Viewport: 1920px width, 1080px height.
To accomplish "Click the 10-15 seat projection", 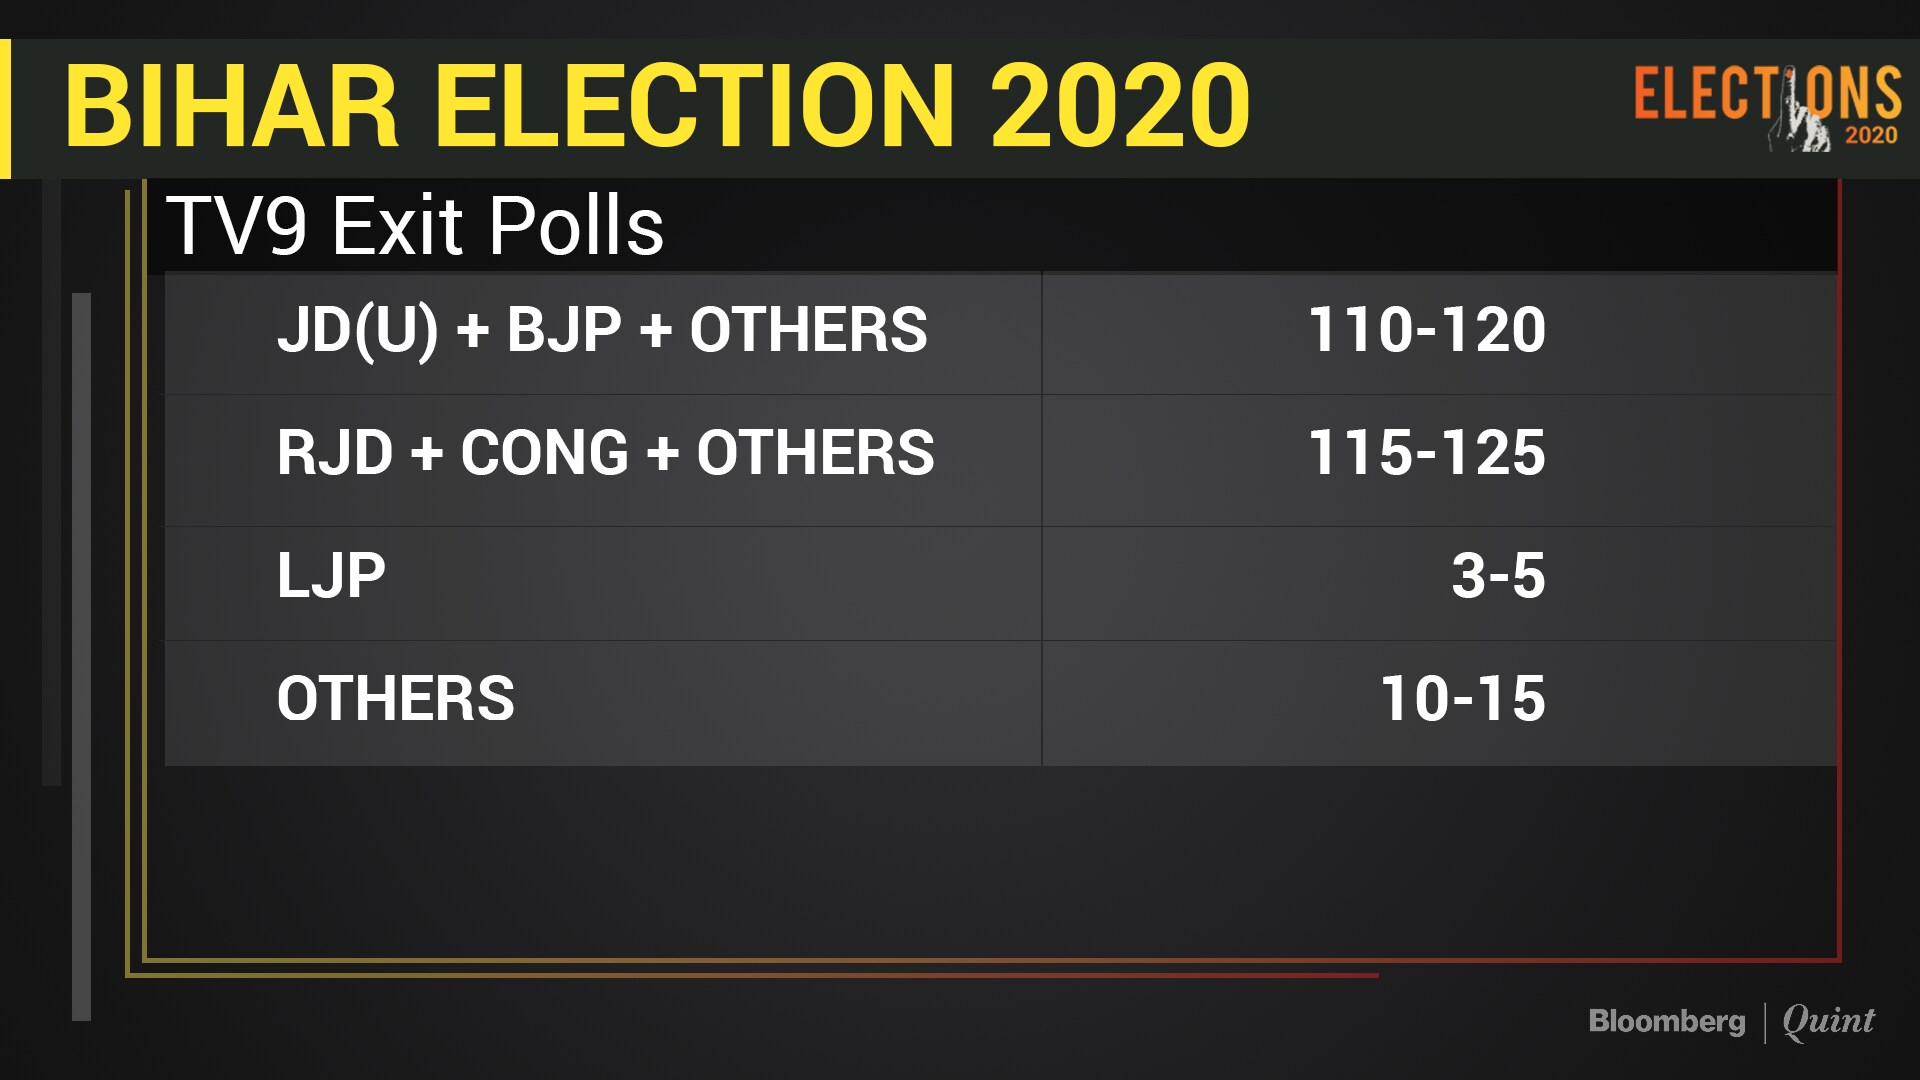I will [1462, 698].
